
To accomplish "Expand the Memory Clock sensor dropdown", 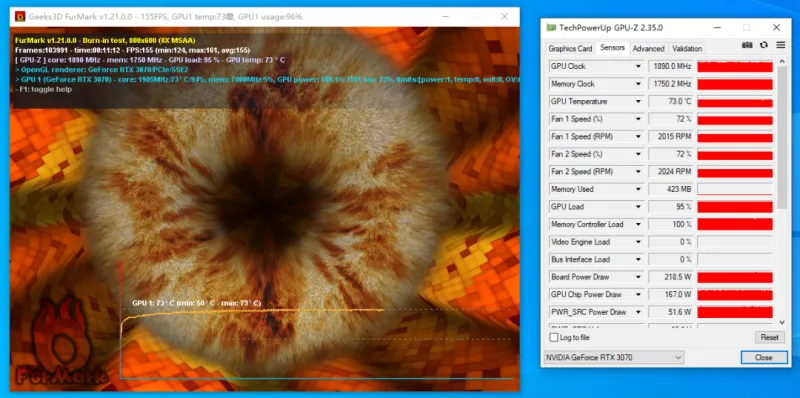I will [x=638, y=84].
